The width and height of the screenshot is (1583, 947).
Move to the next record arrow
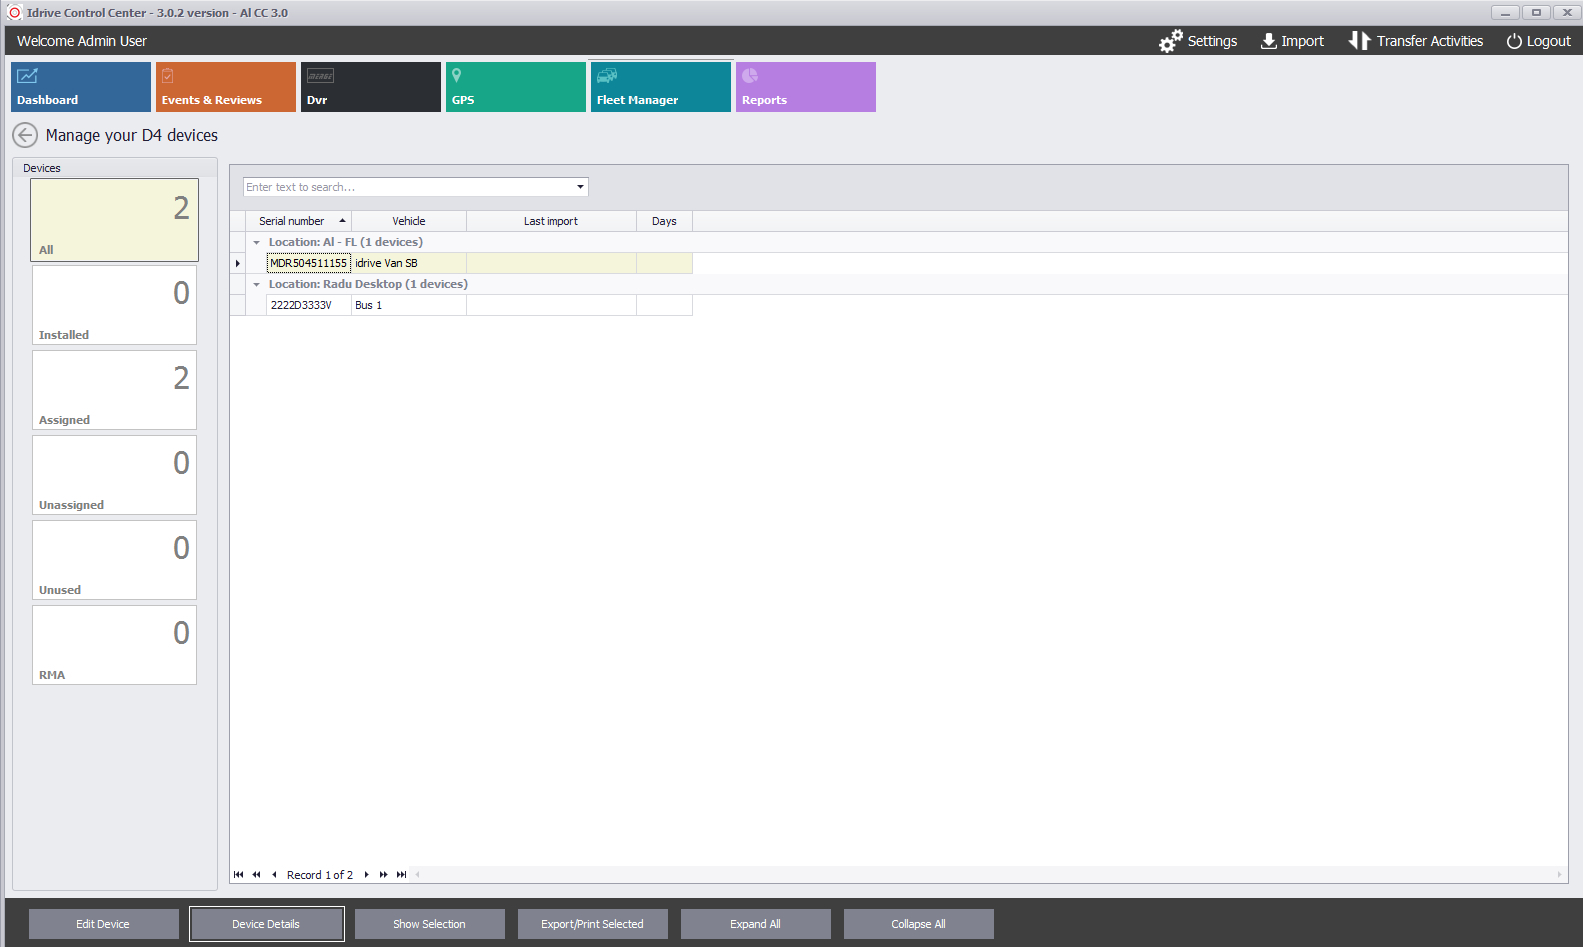[367, 875]
